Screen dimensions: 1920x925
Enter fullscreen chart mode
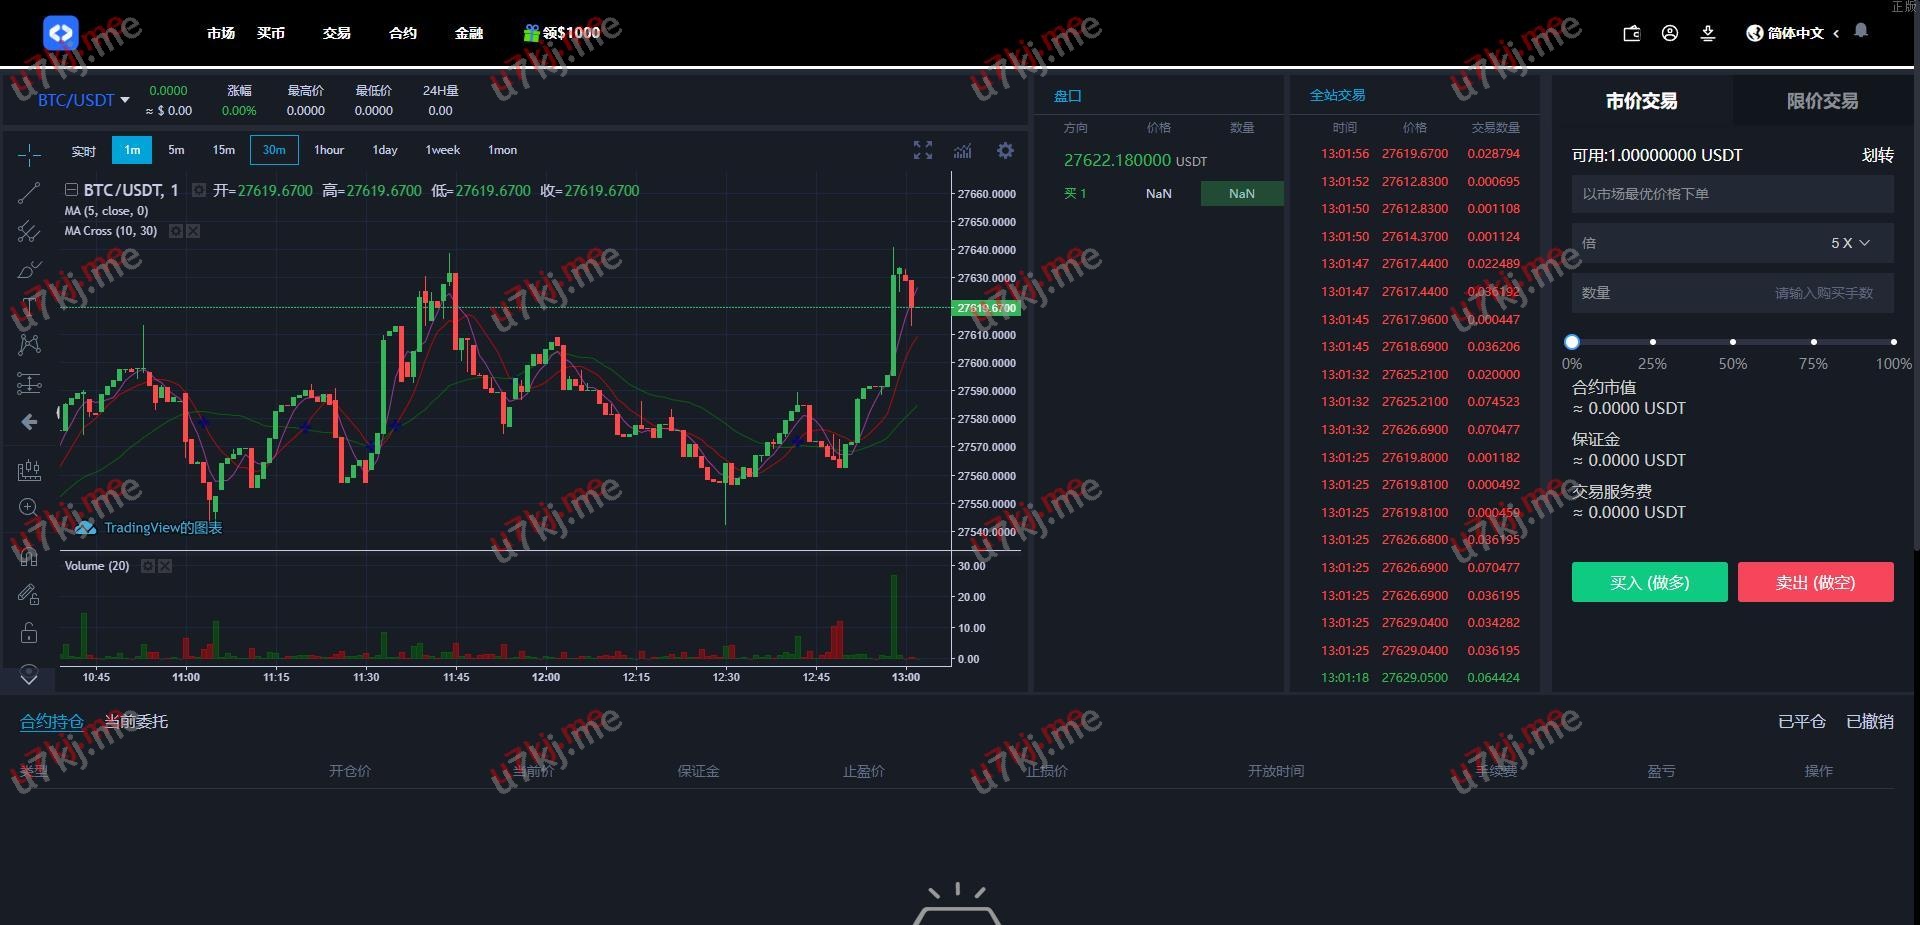coord(922,150)
